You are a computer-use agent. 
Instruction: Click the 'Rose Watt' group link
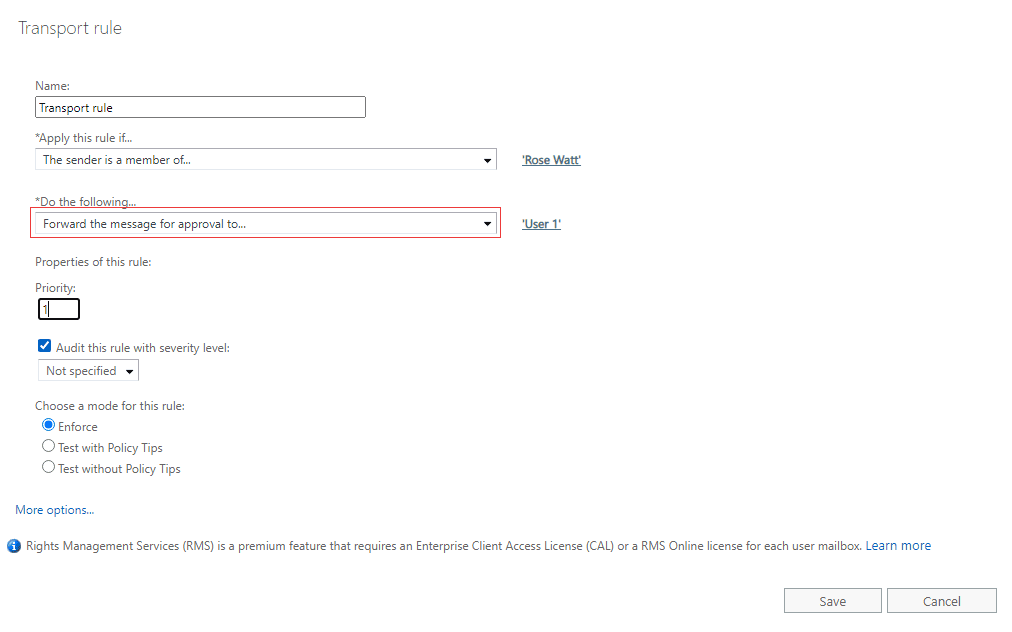click(x=551, y=160)
